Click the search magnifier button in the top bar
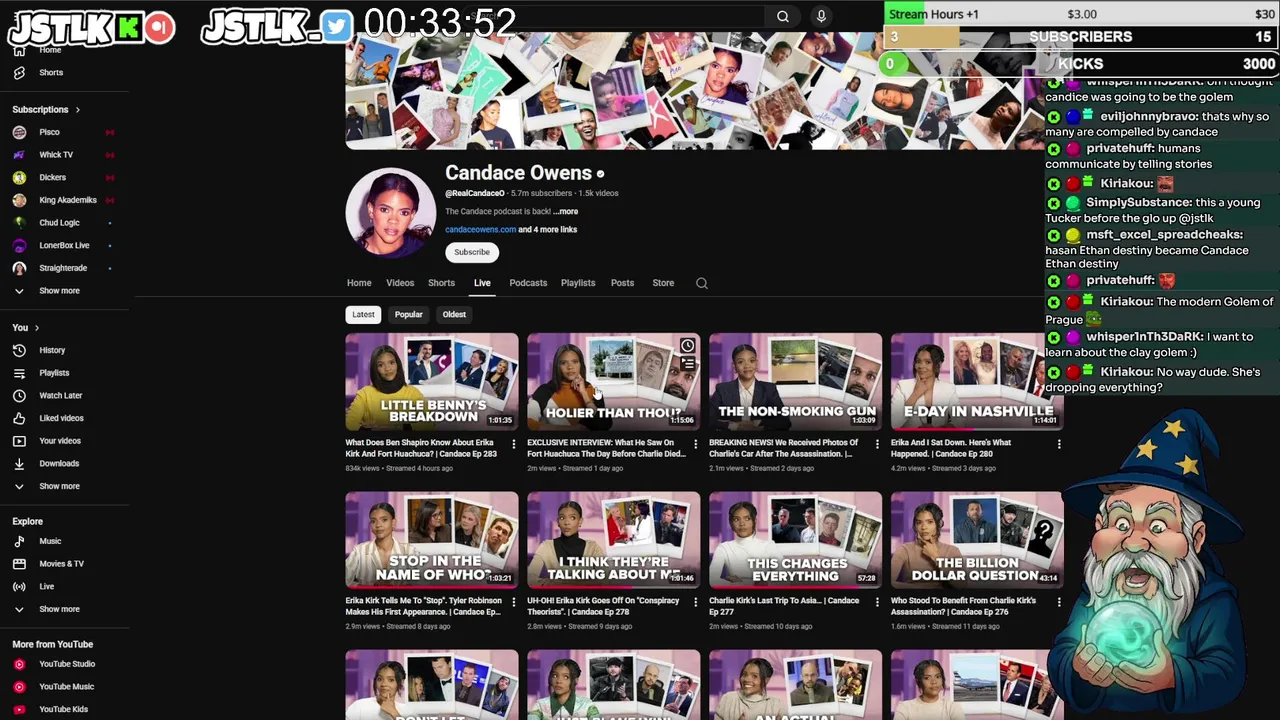This screenshot has width=1280, height=720. point(783,16)
